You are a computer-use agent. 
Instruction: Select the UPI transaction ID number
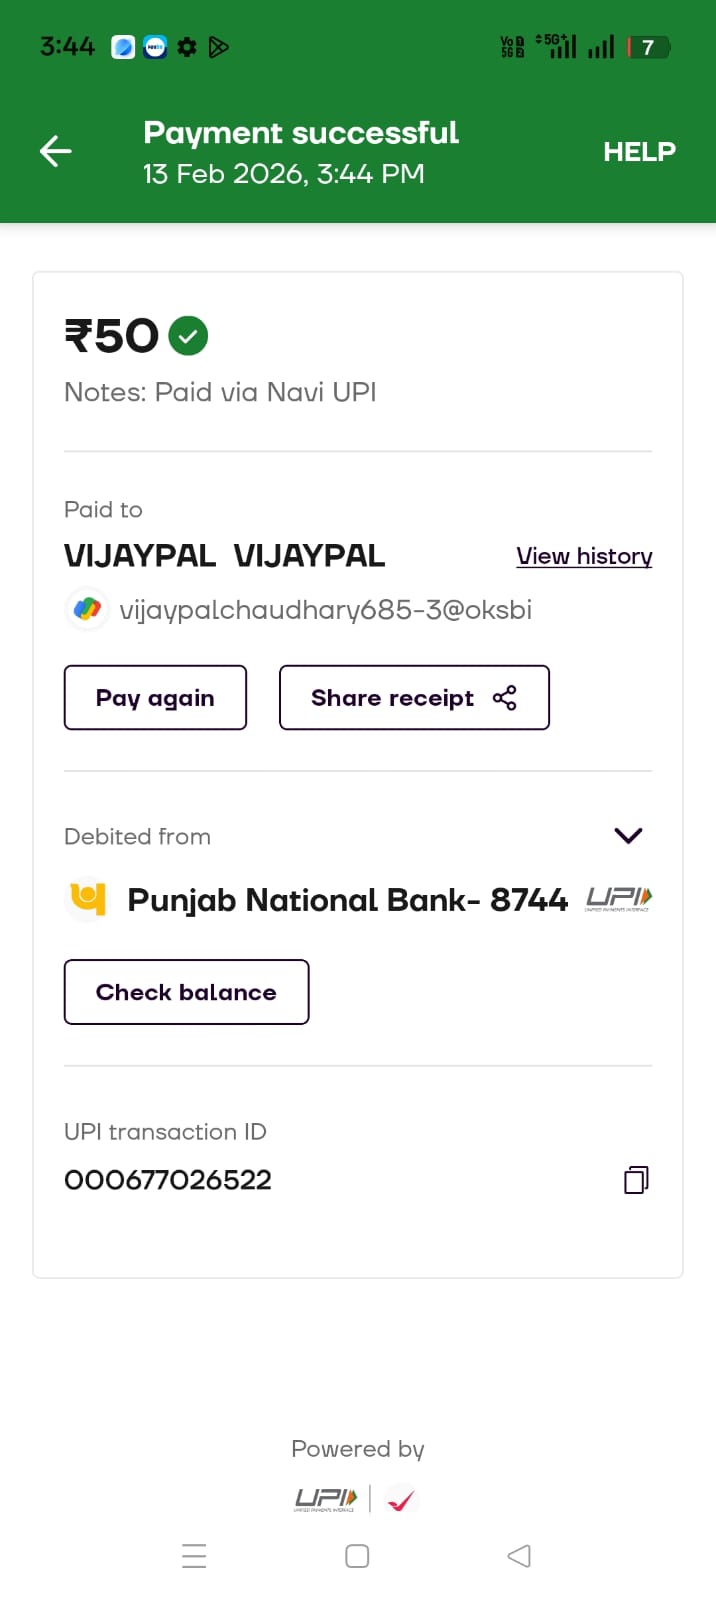click(168, 1180)
